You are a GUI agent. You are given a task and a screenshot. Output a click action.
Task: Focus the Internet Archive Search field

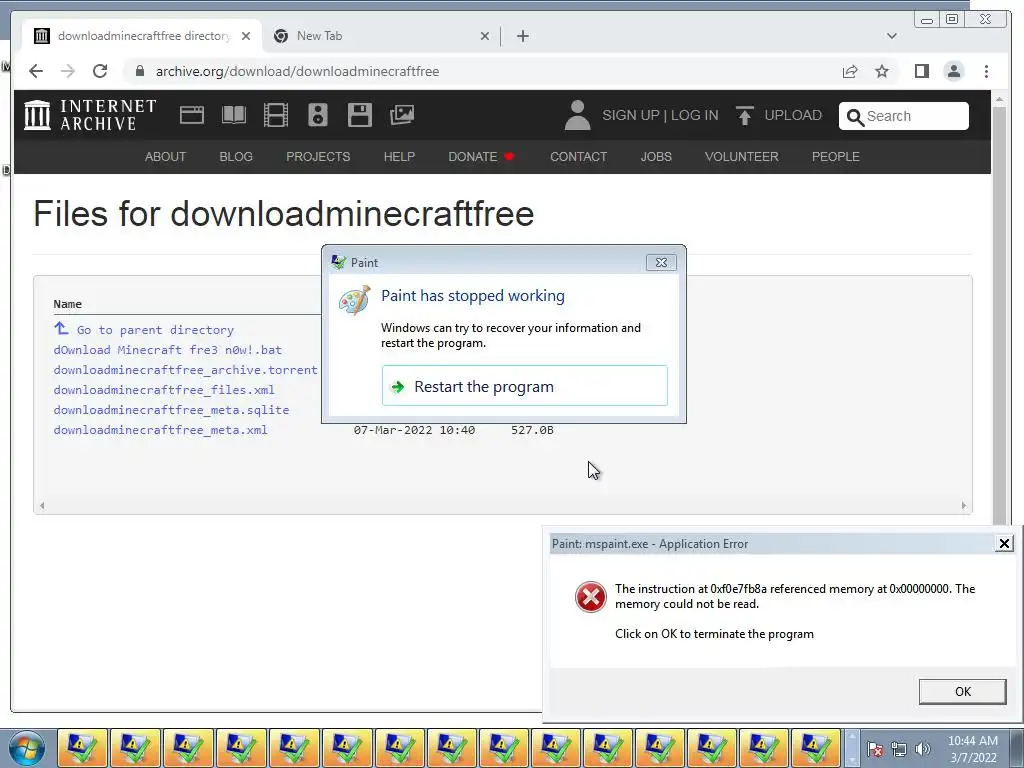[x=904, y=116]
